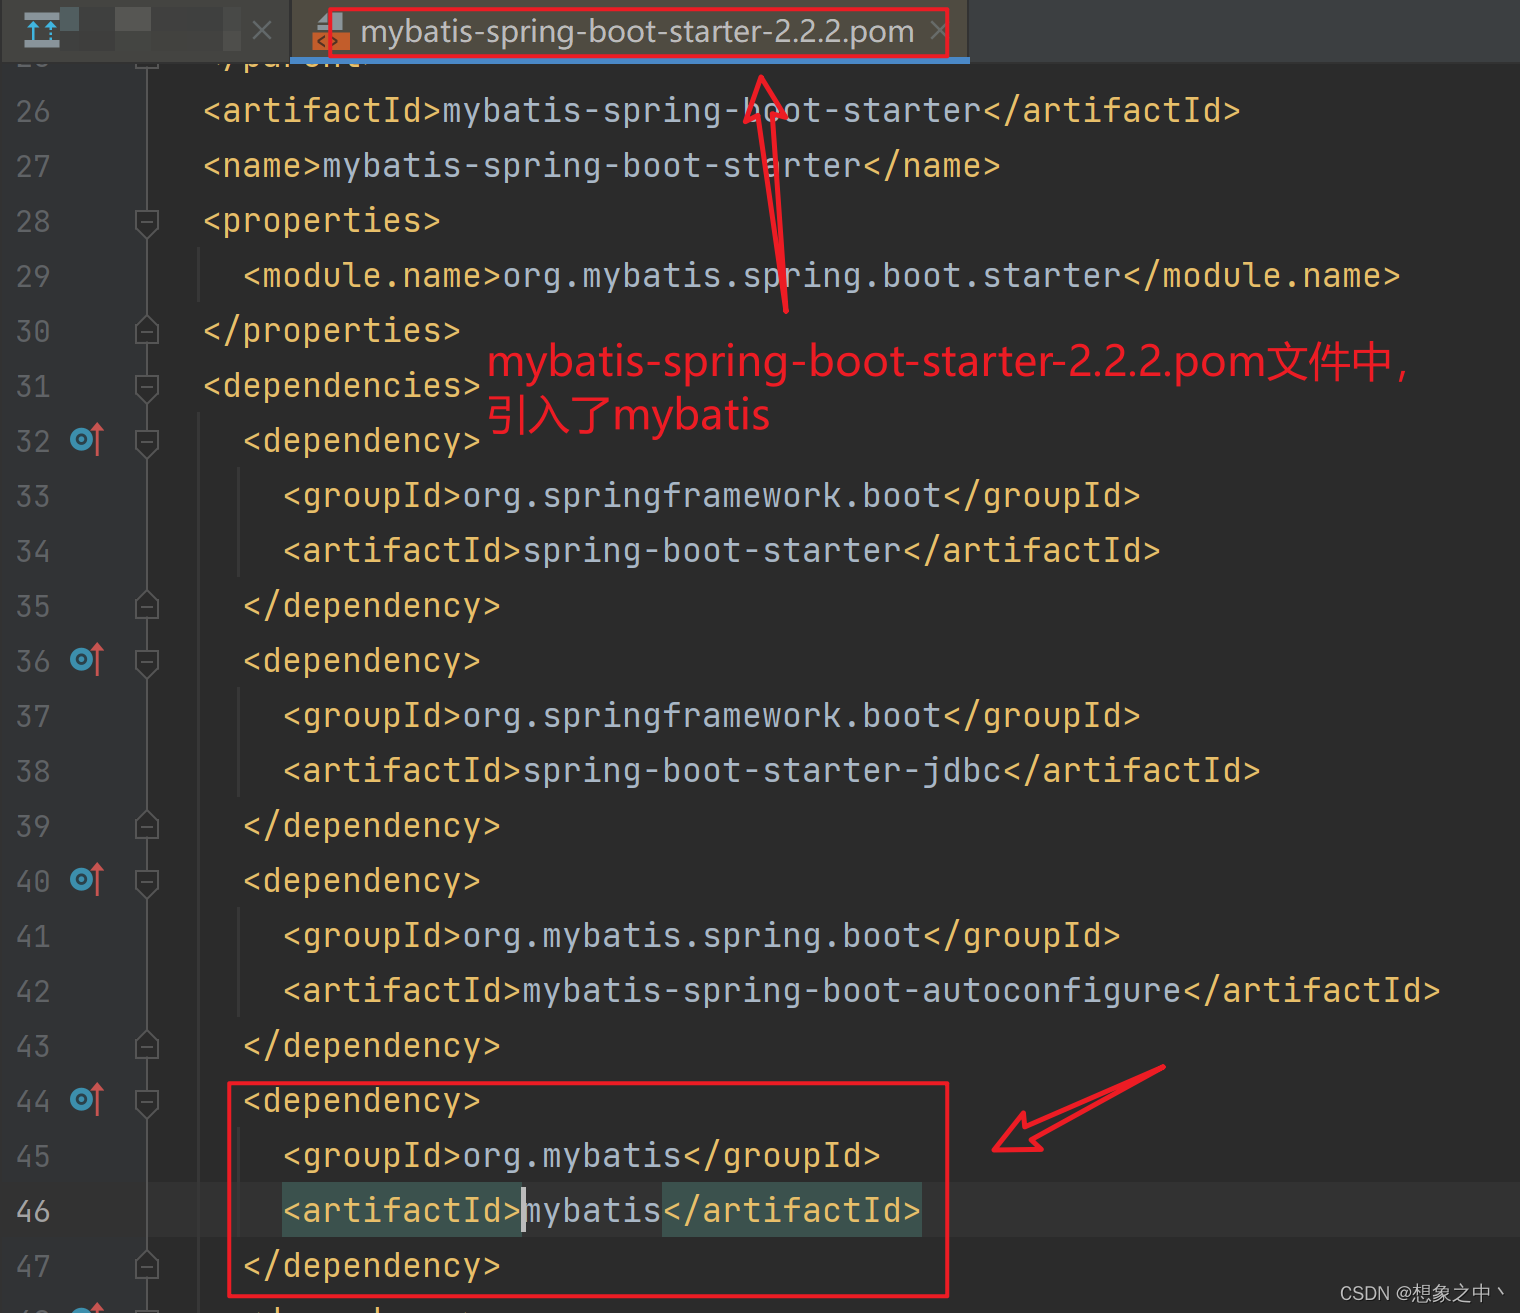Click the opening dependency tag on line 32
1520x1313 pixels.
[362, 441]
